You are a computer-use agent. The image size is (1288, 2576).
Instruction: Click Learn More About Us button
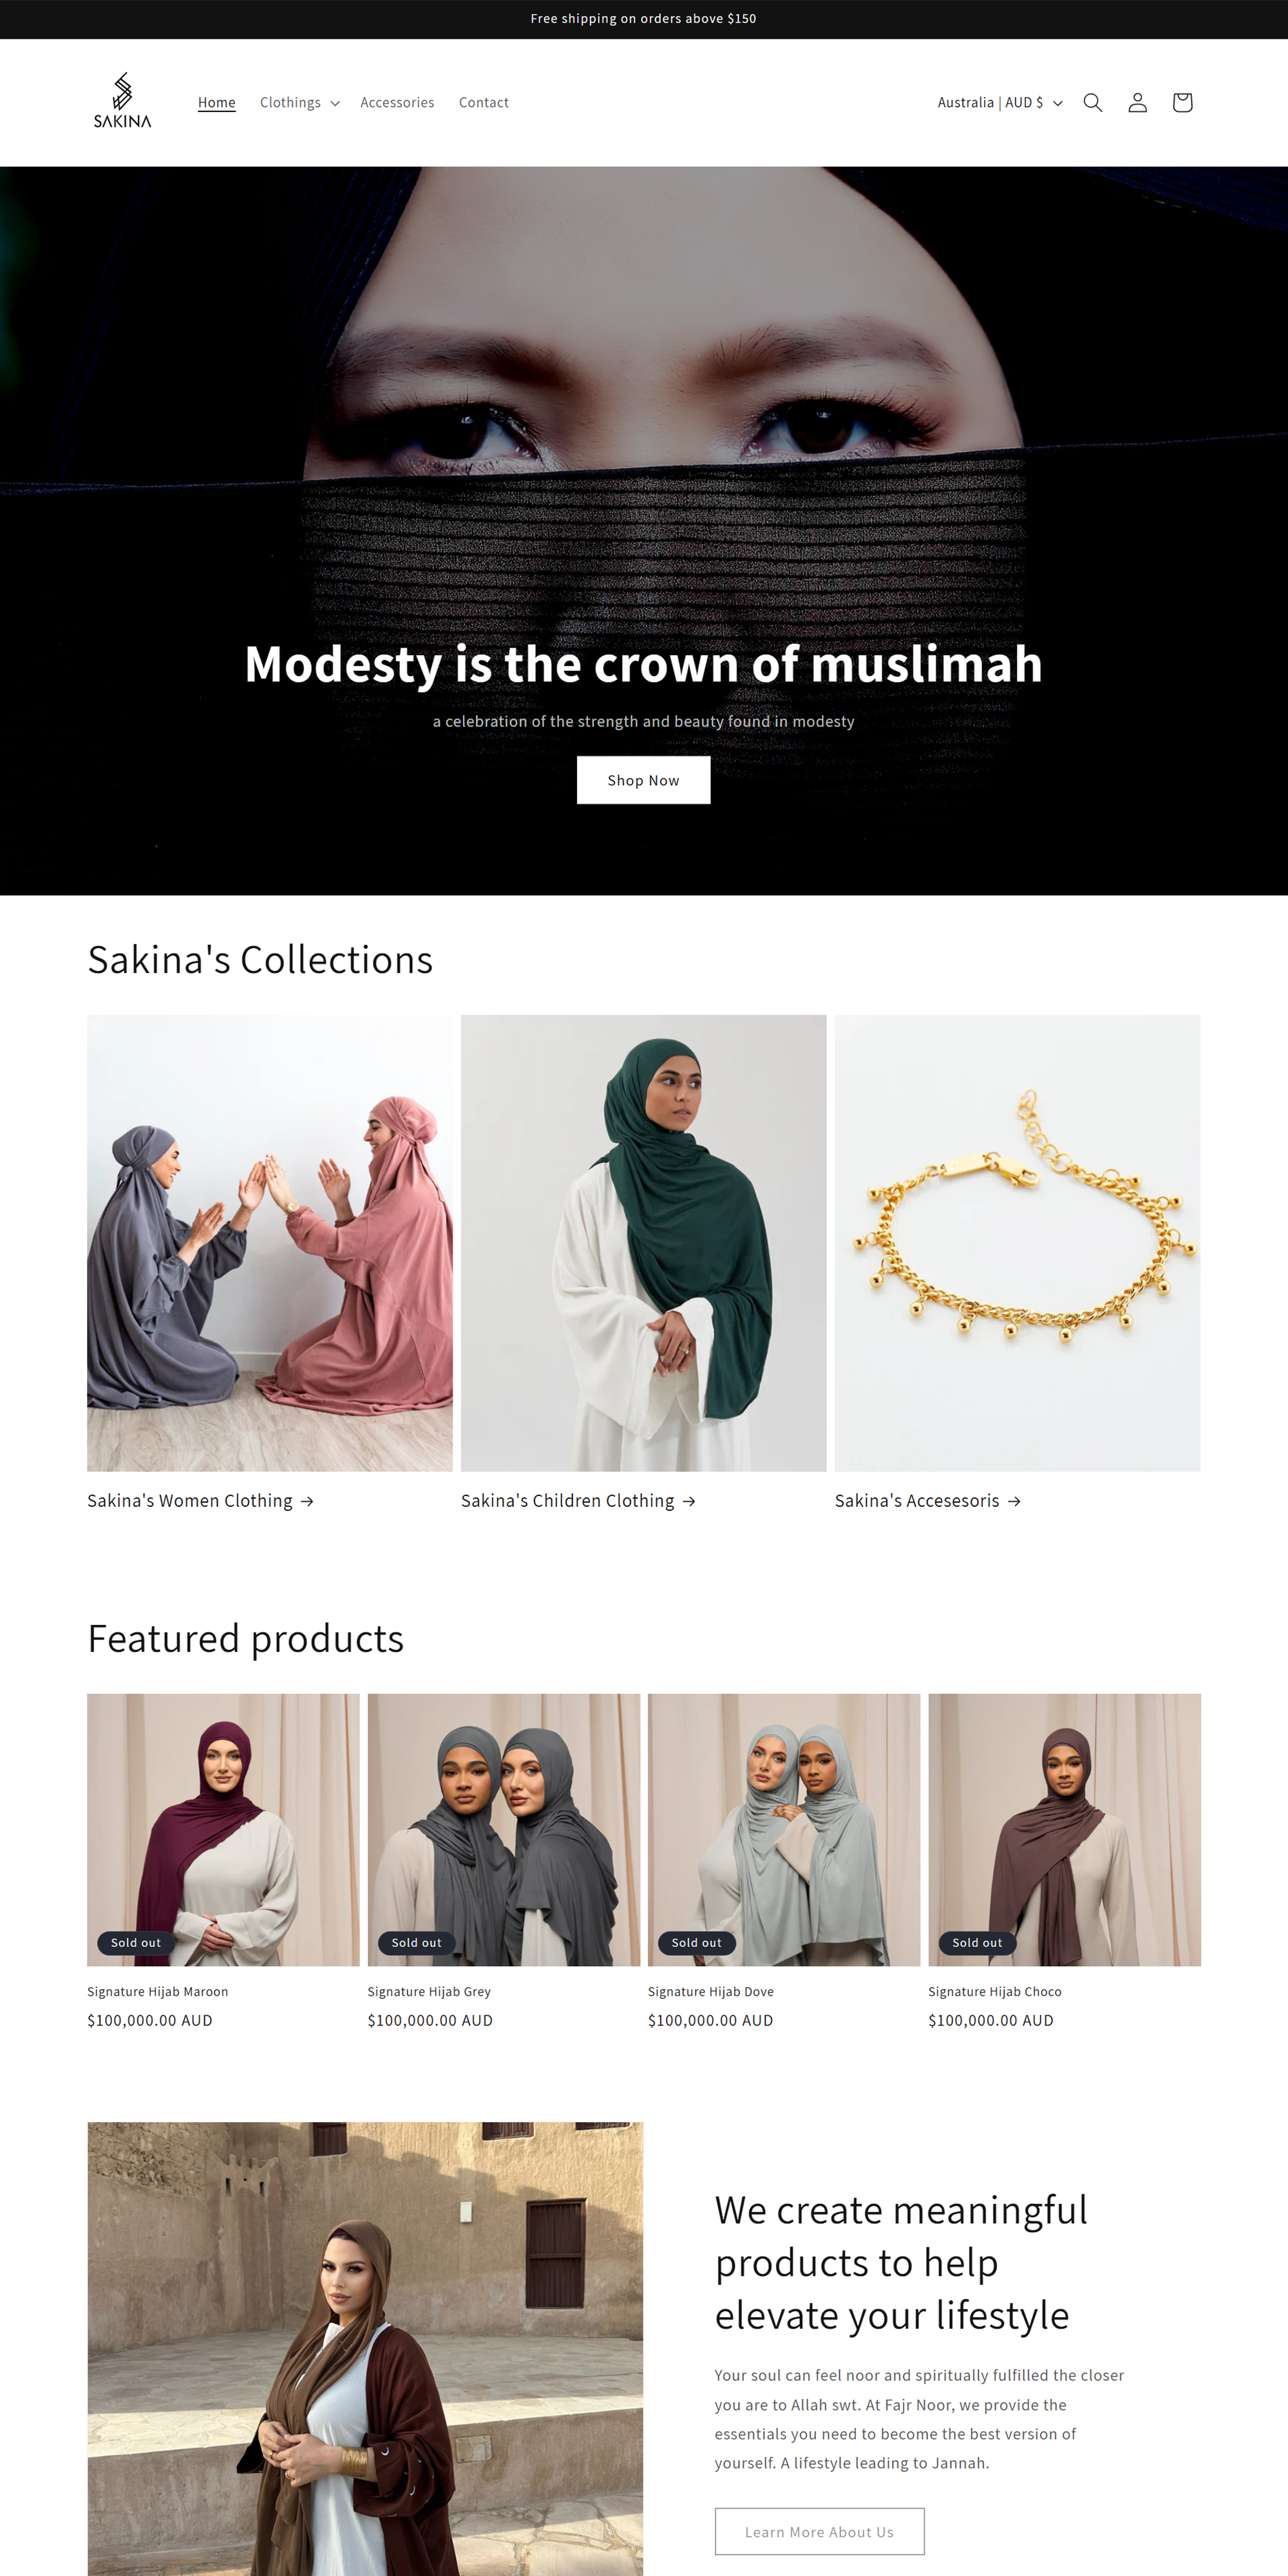(819, 2531)
